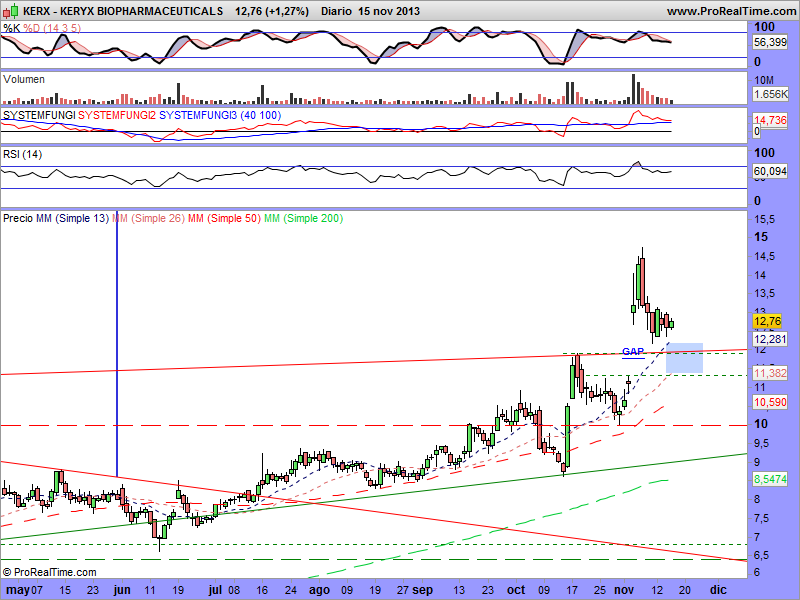Select the black SYSTEMFUNGI label
Viewport: 800px width, 600px height.
click(39, 115)
